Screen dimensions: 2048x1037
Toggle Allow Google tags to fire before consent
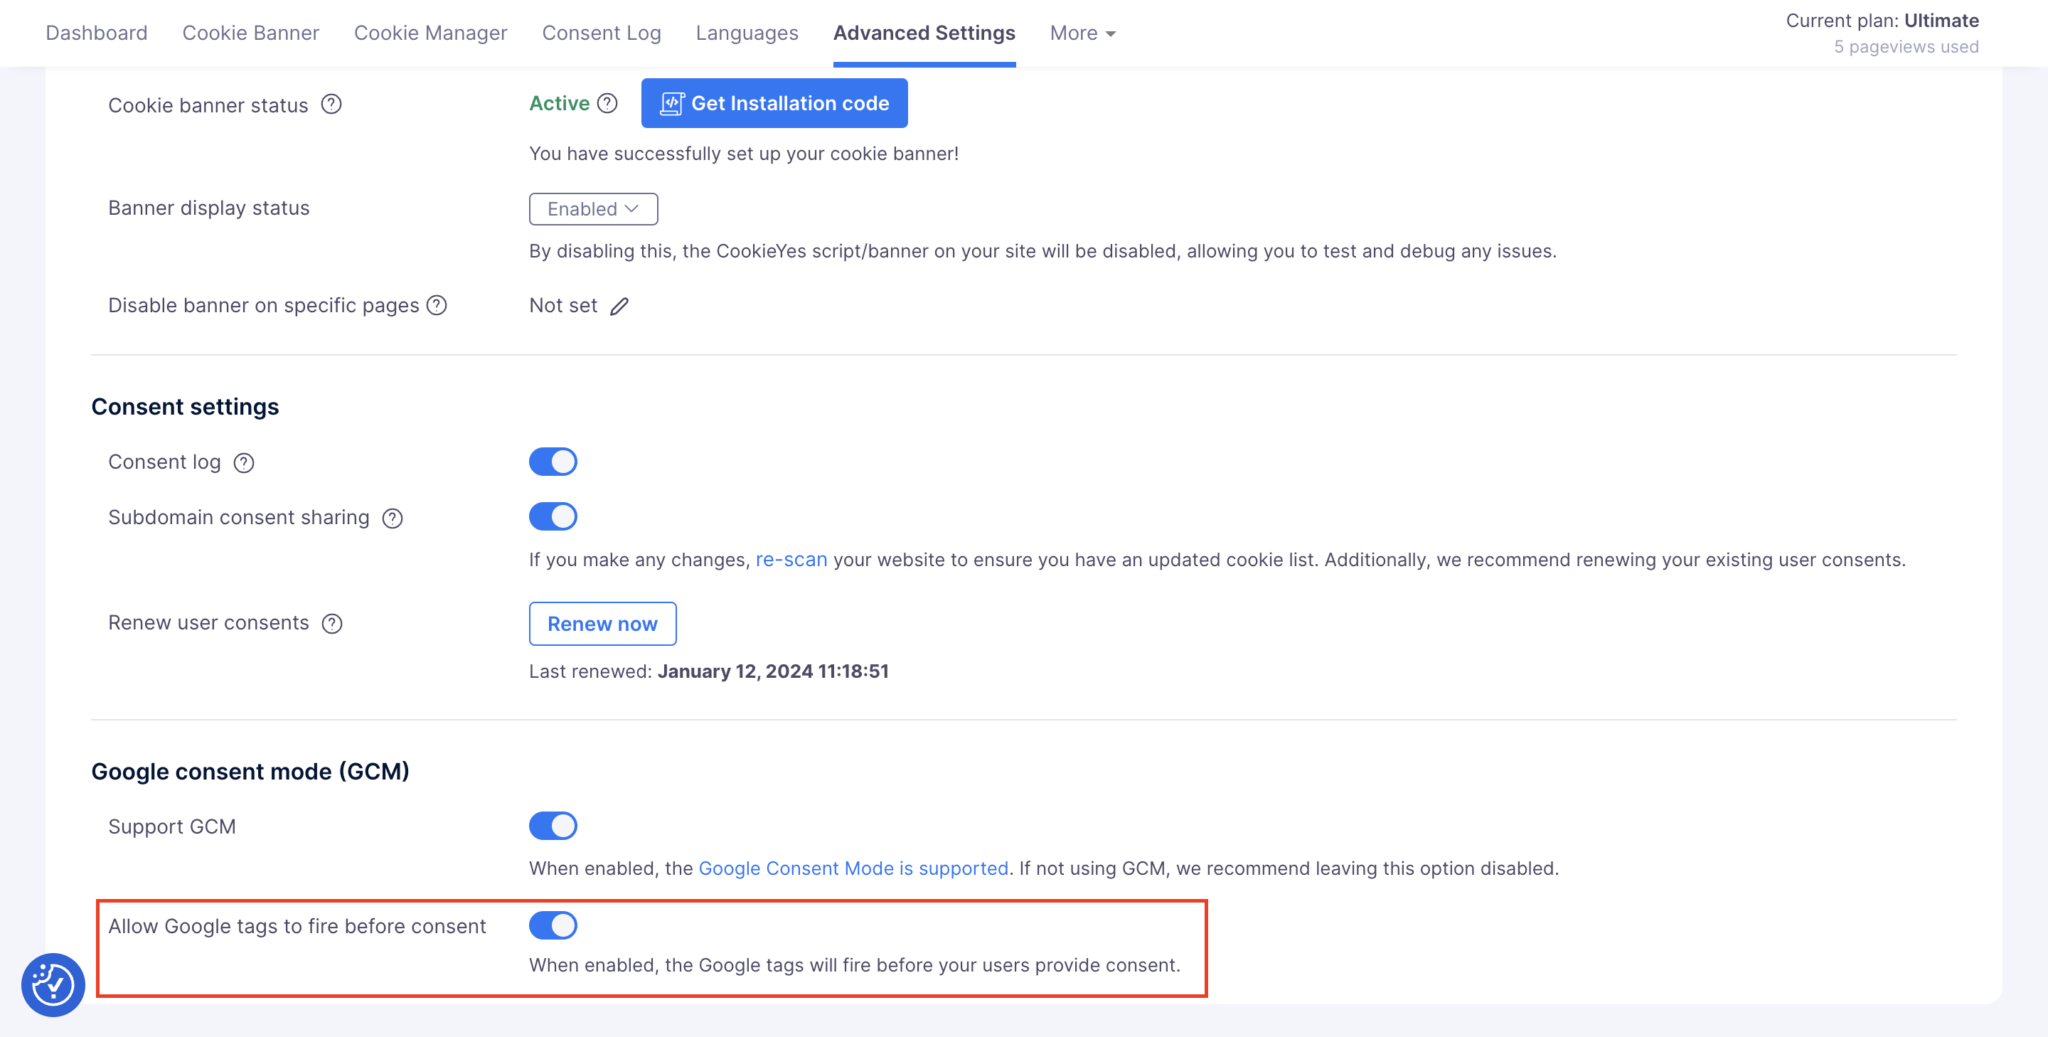tap(553, 925)
